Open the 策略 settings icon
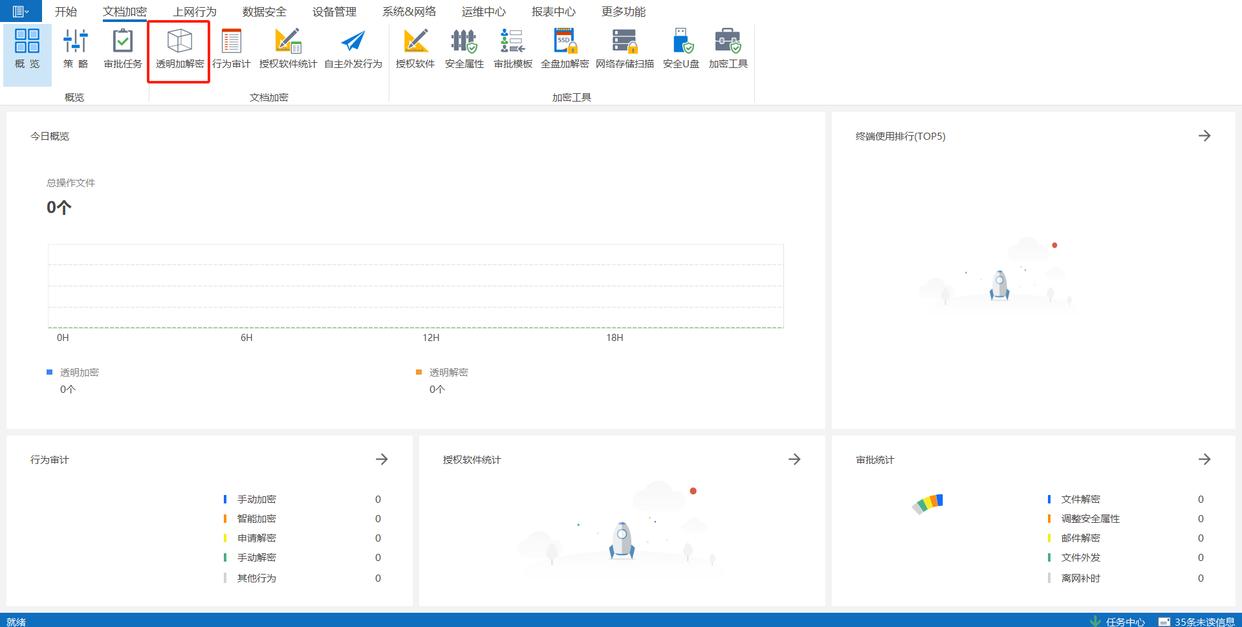 (76, 49)
